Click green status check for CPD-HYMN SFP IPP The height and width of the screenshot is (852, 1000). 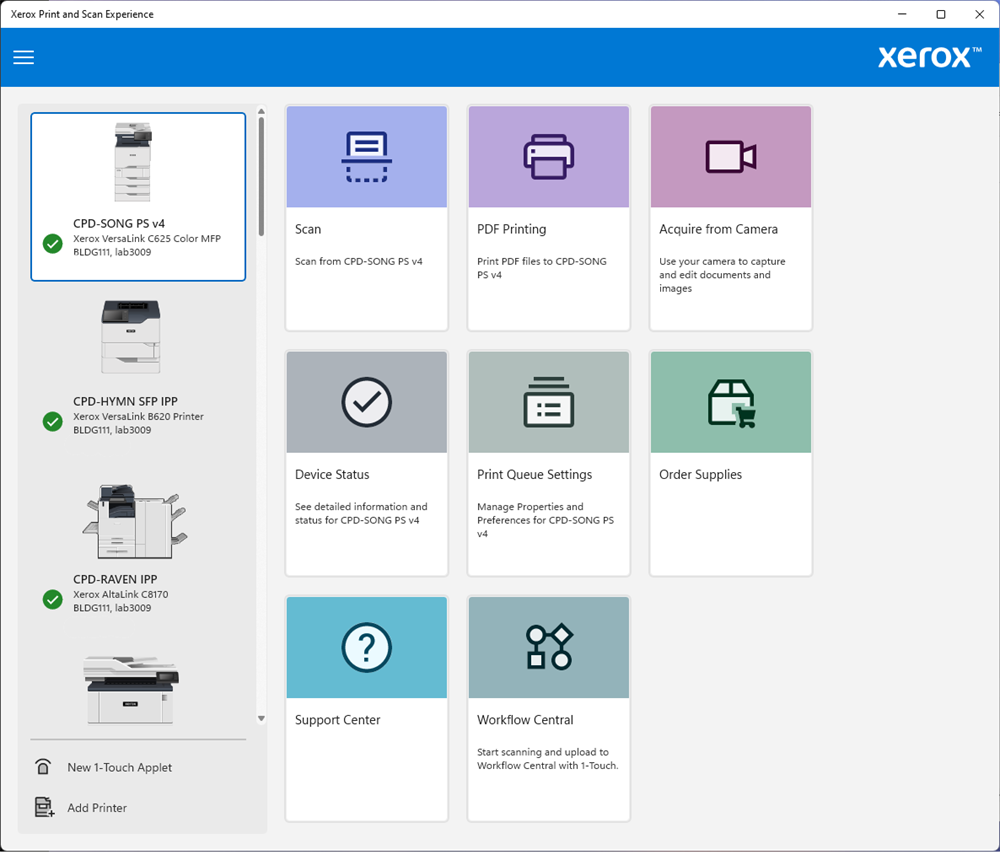(52, 422)
